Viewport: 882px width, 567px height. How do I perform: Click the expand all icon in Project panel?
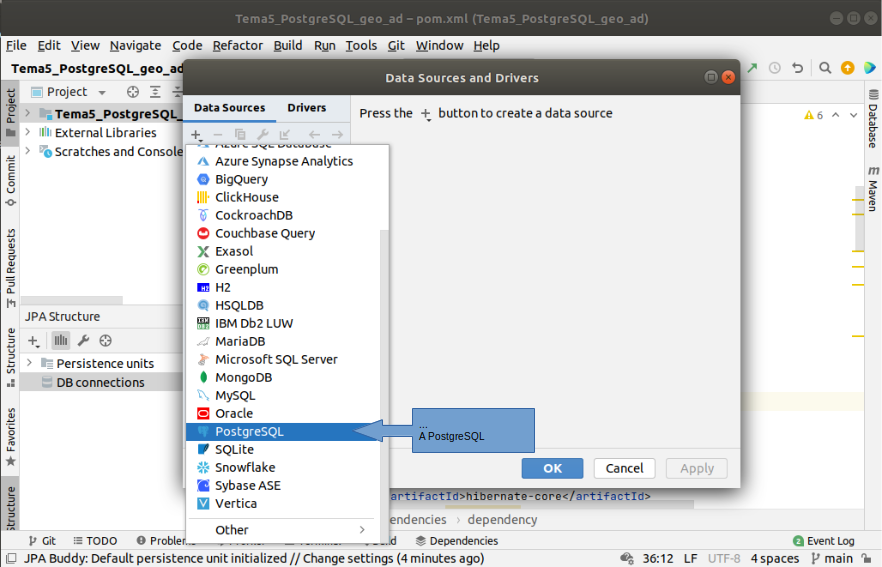tap(155, 92)
